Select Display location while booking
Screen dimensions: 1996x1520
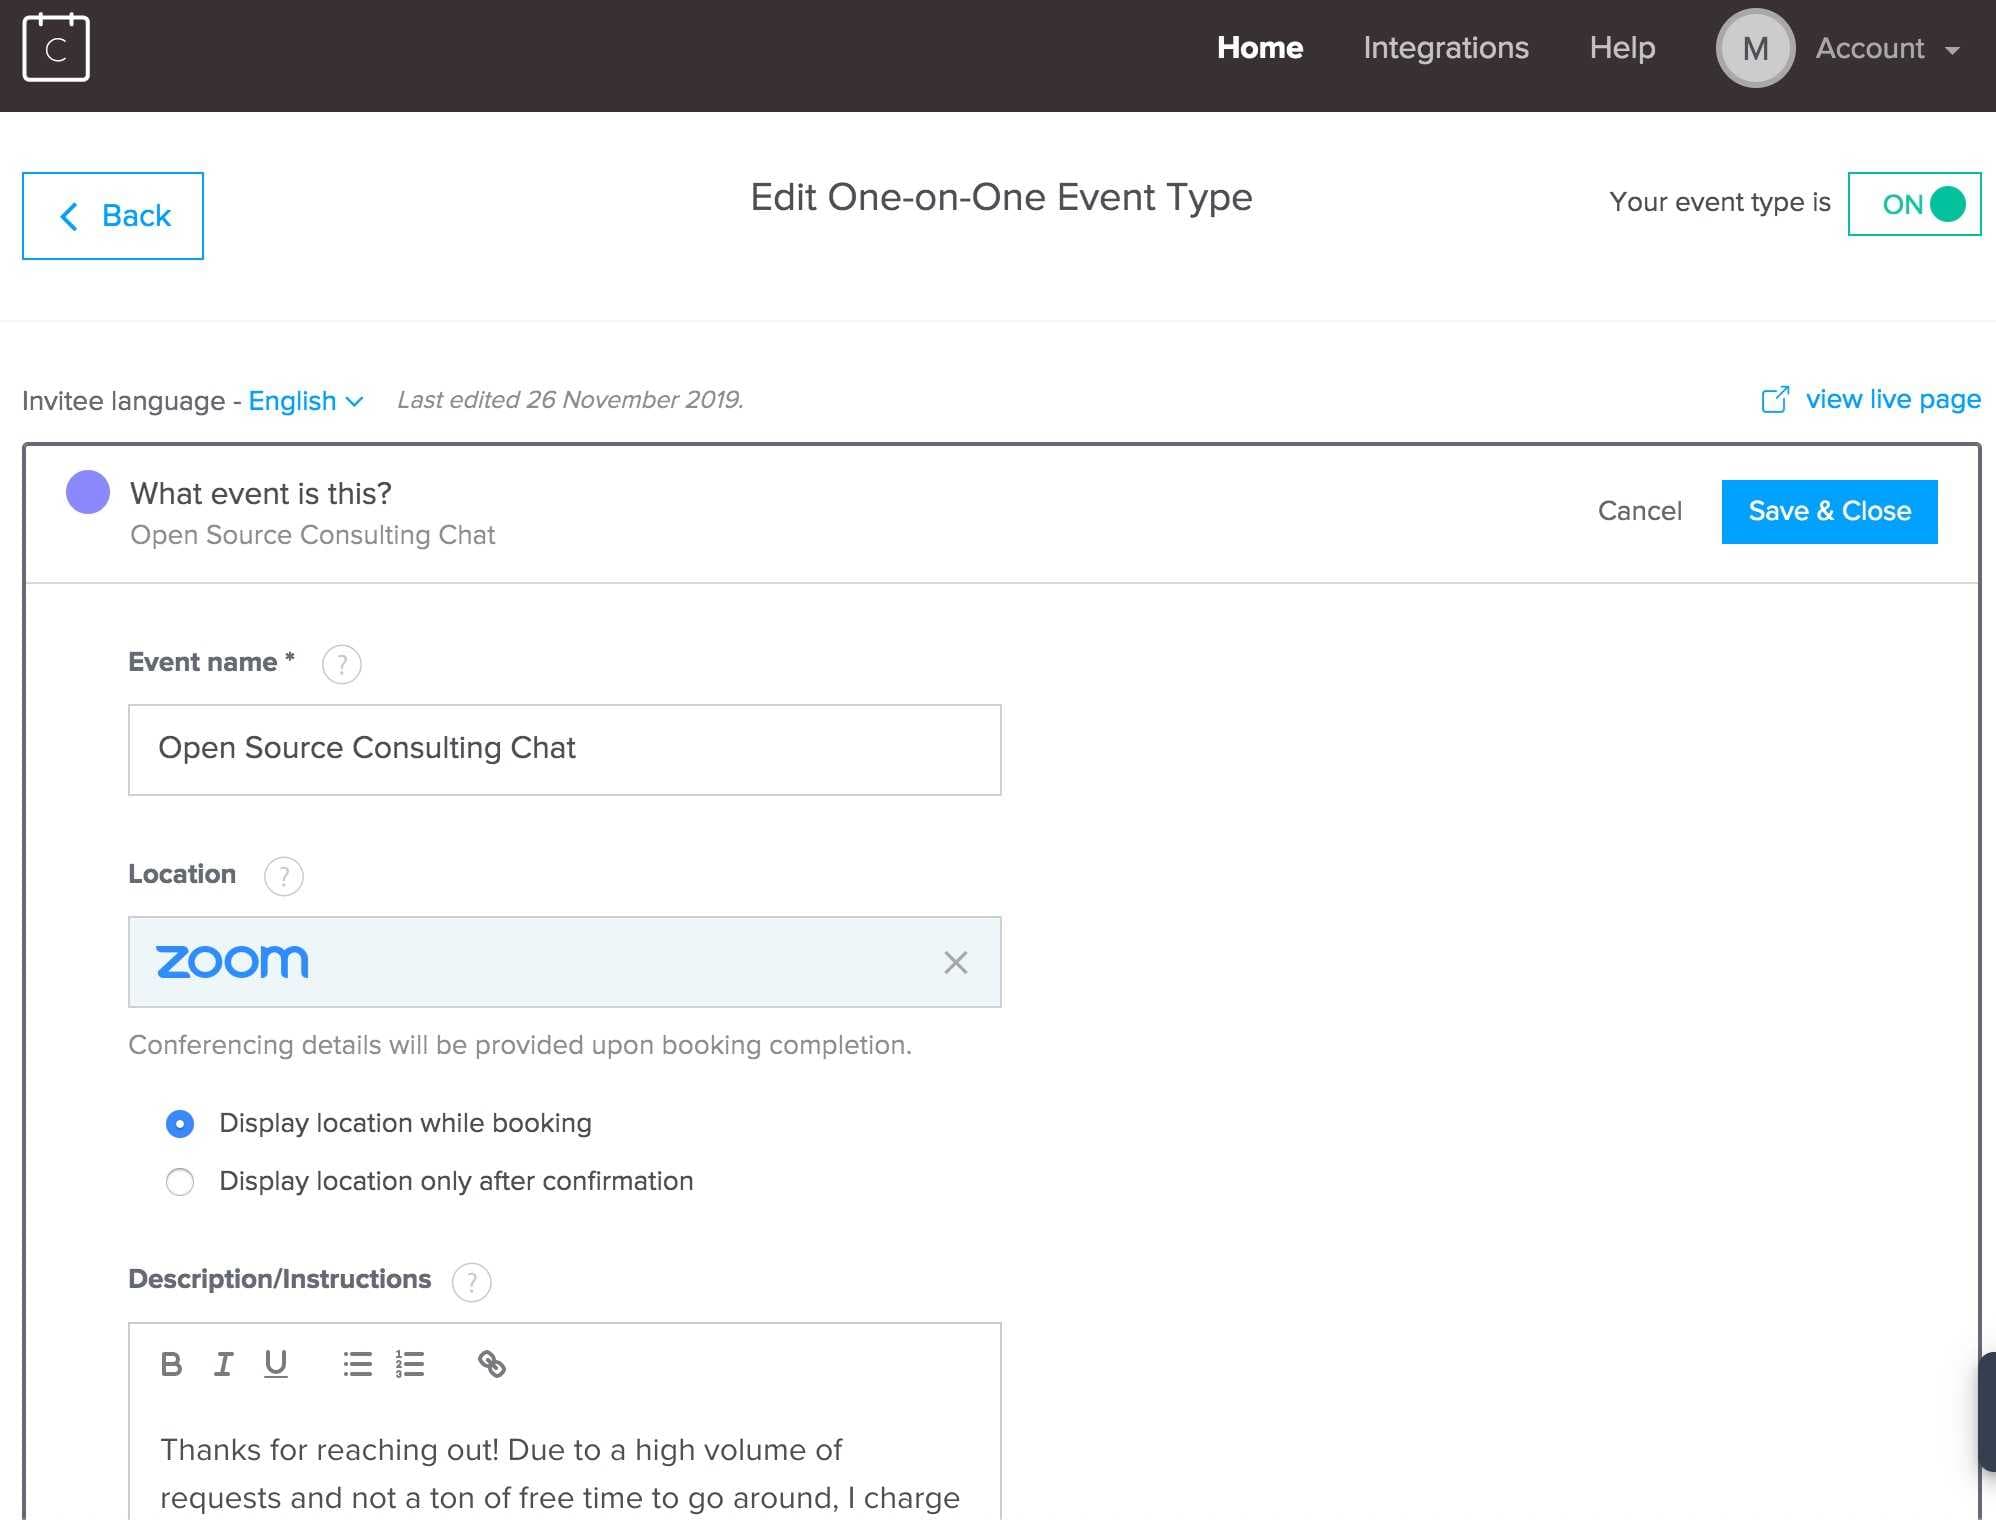pyautogui.click(x=180, y=1124)
